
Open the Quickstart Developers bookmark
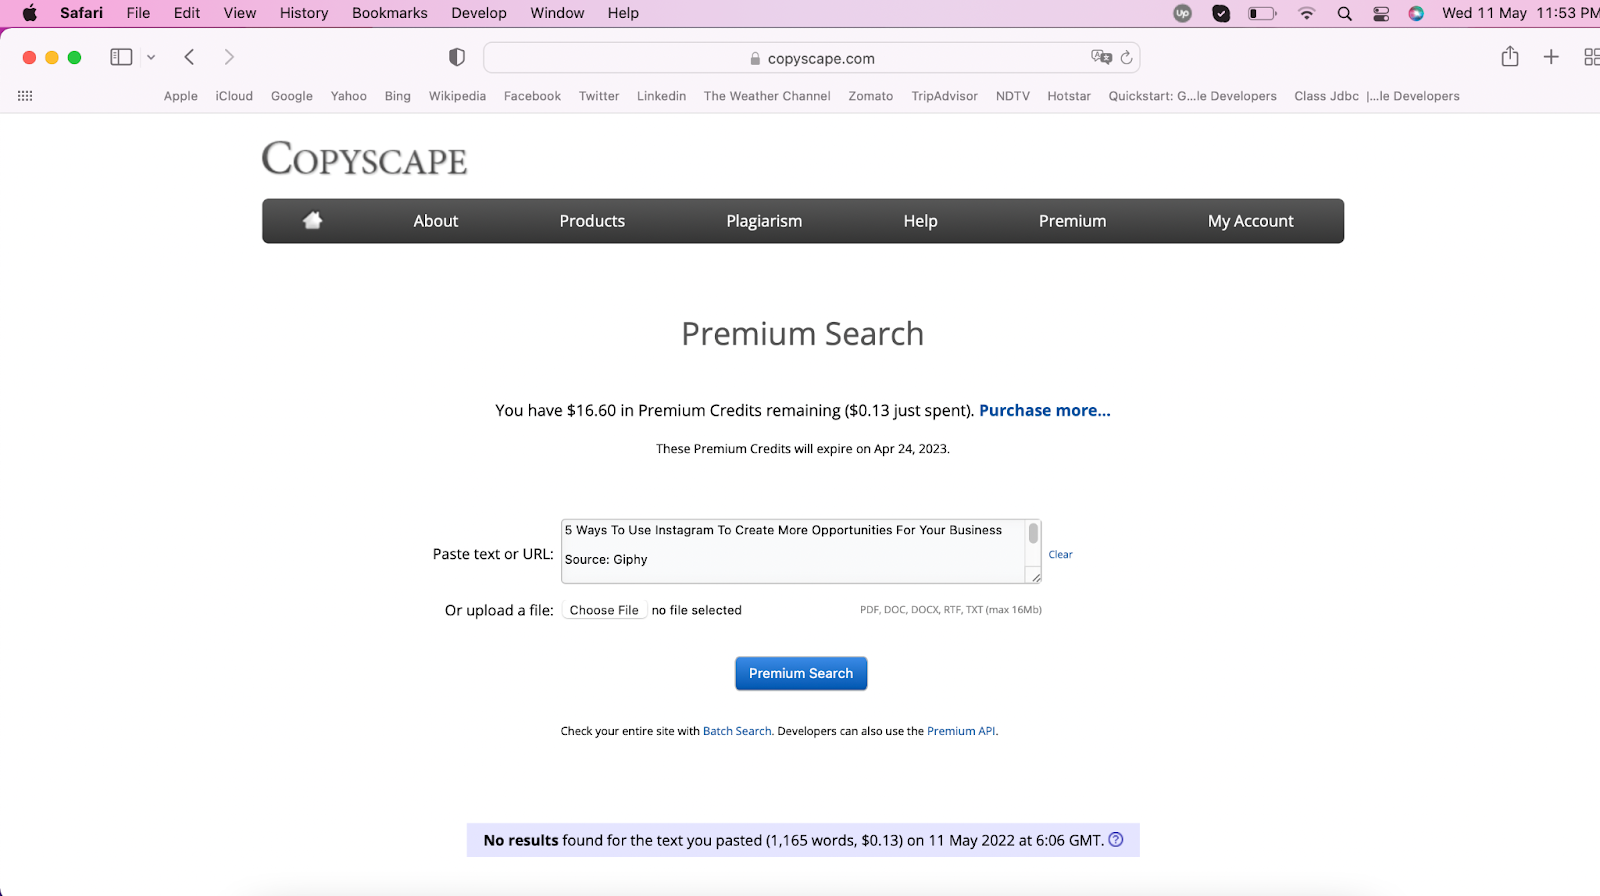pos(1193,96)
